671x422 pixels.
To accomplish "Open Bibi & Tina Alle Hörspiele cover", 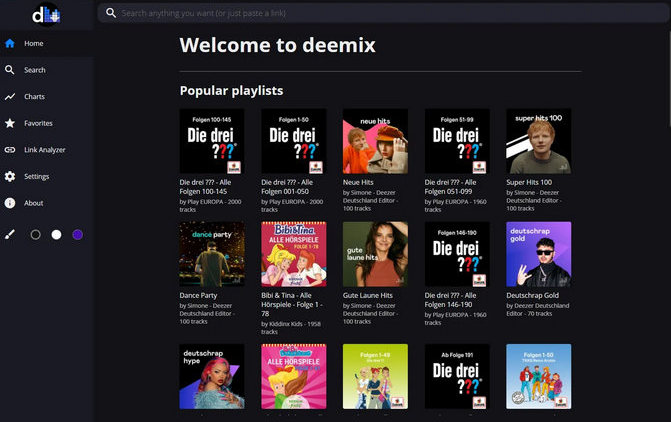I will [293, 254].
